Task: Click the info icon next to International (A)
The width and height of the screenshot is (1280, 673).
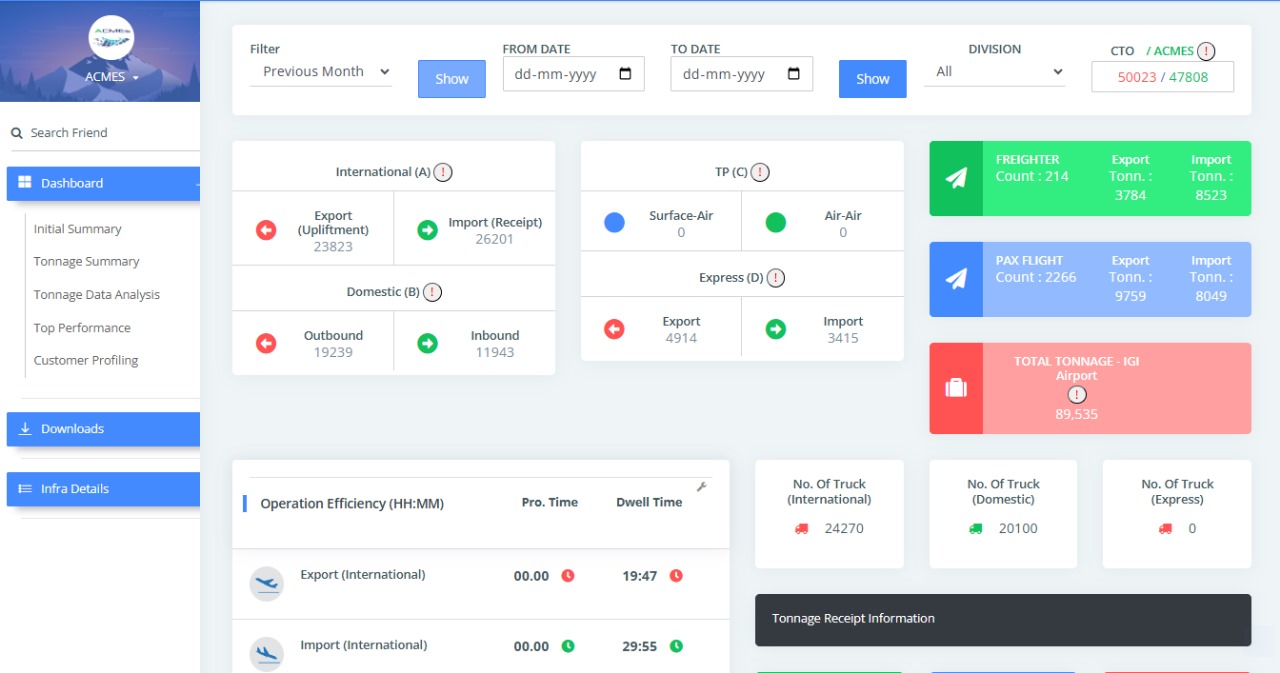Action: (443, 172)
